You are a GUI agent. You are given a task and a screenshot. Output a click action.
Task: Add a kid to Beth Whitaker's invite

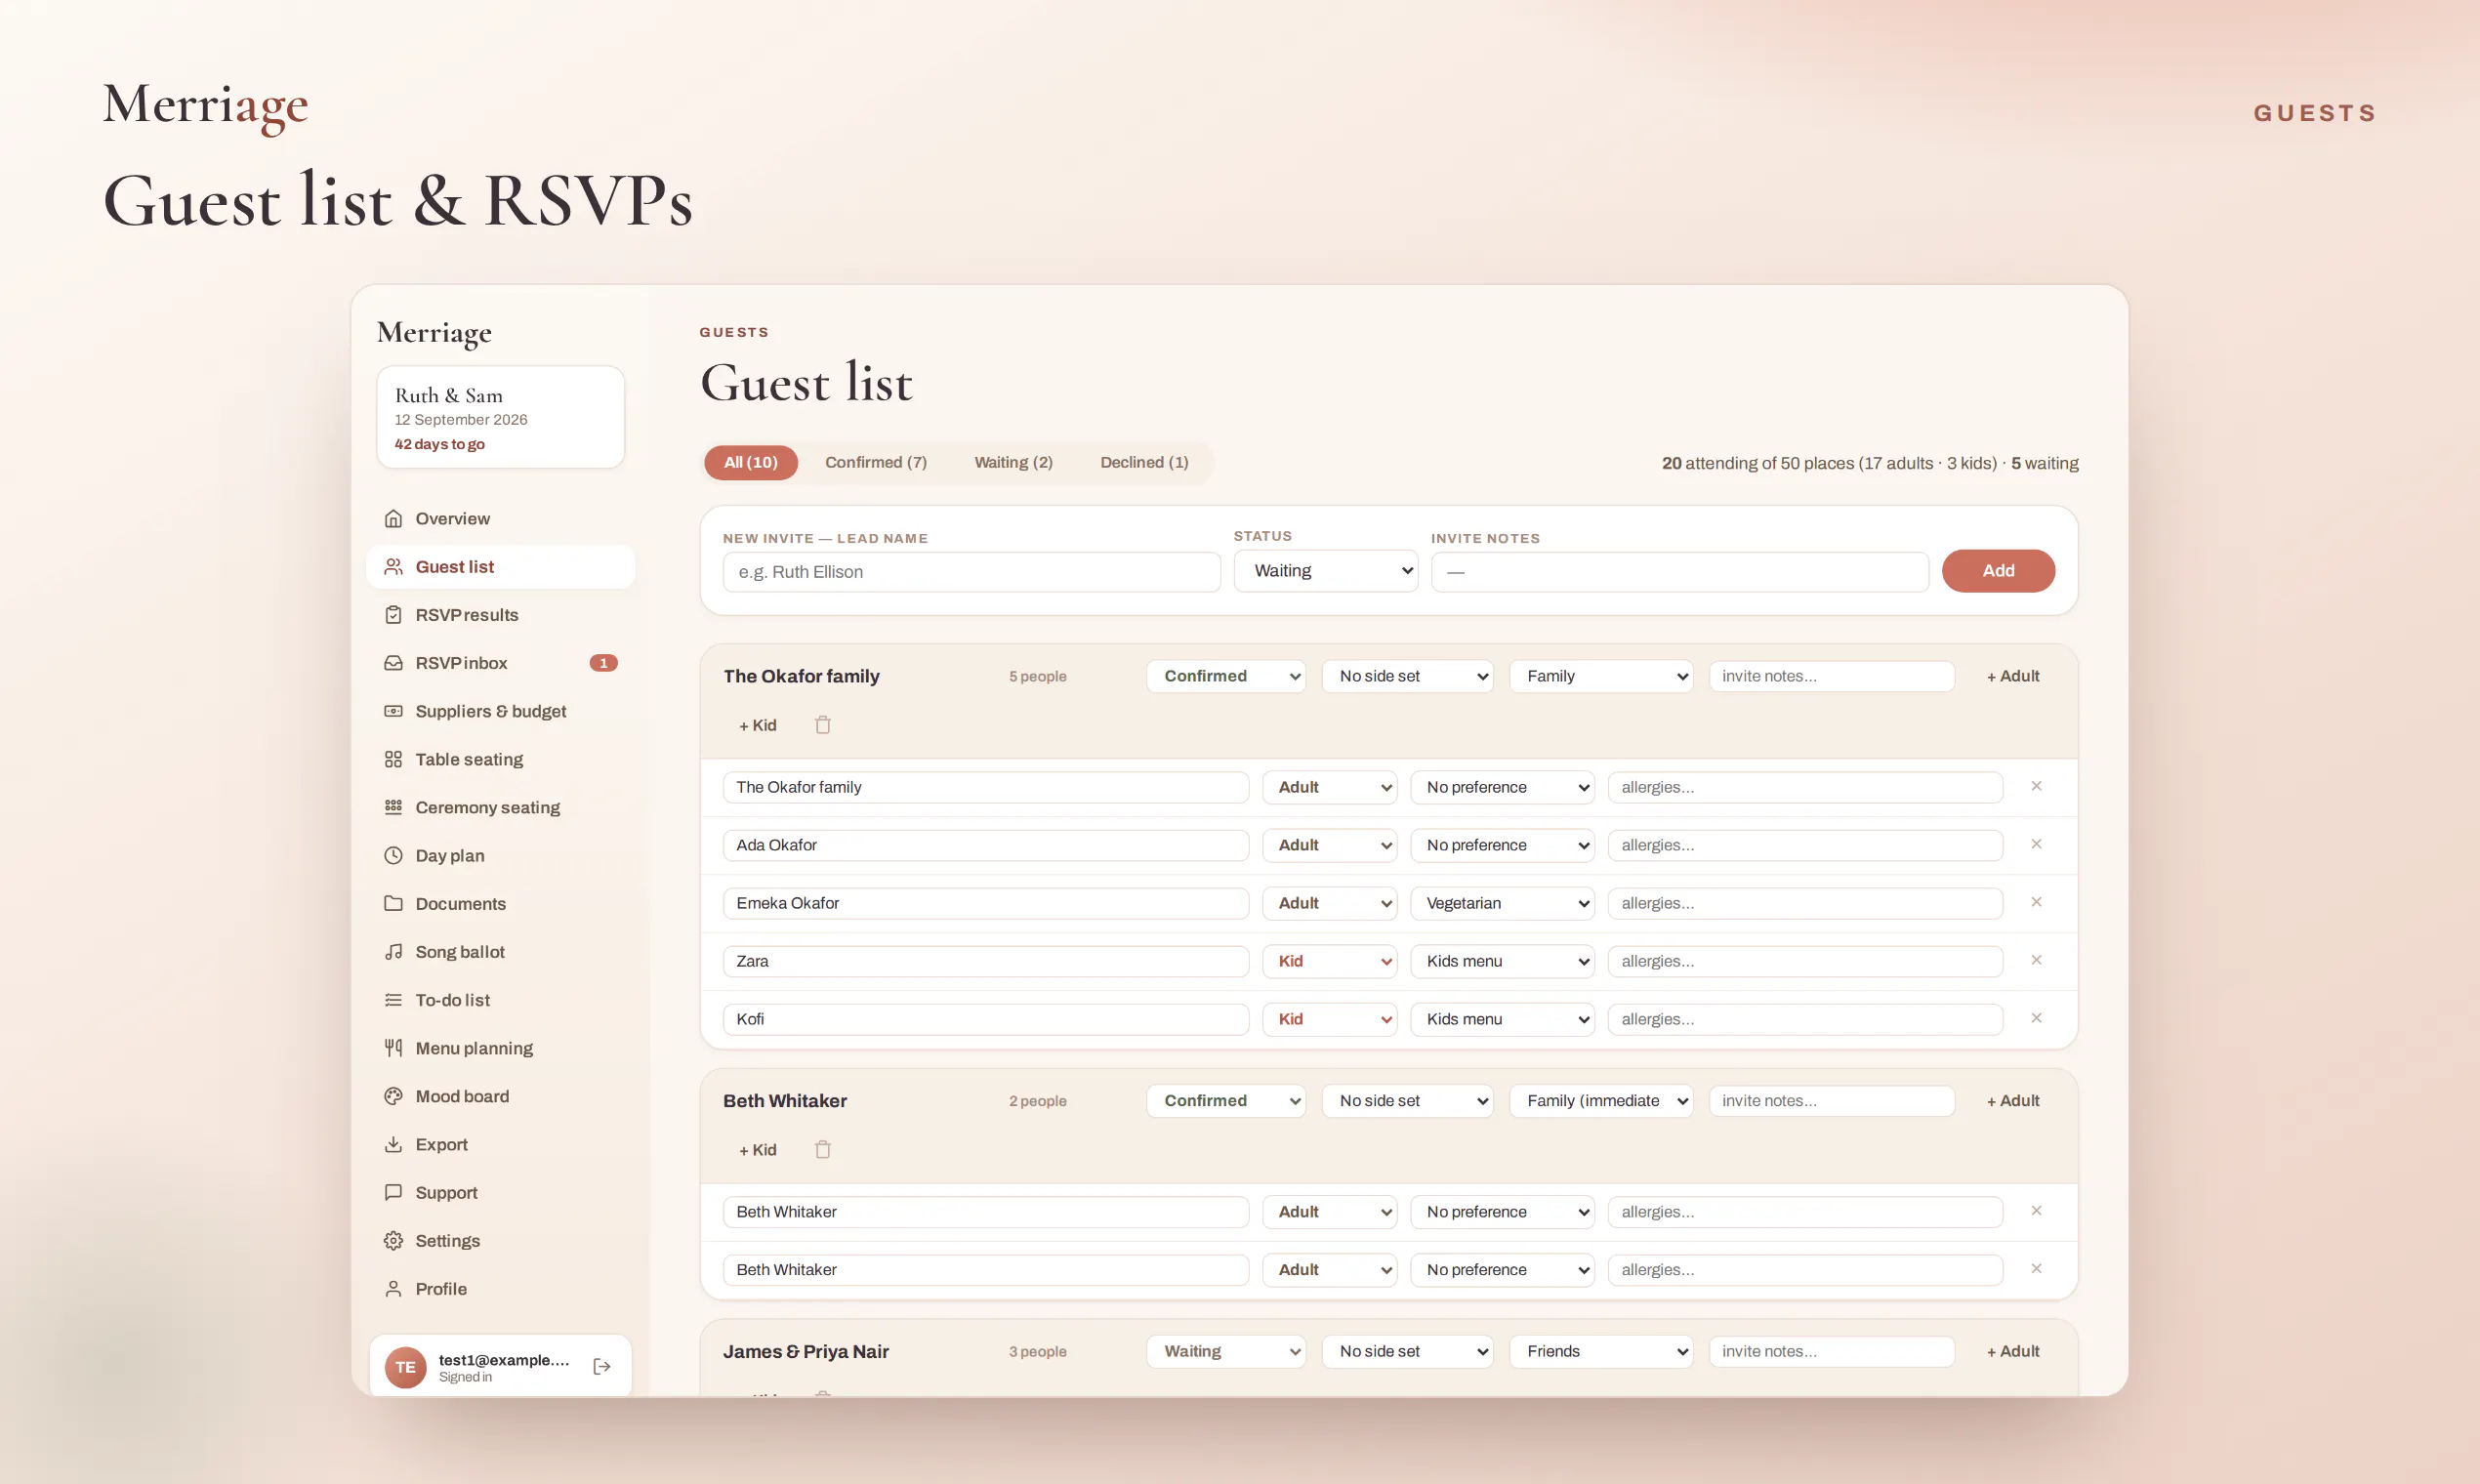tap(757, 1150)
